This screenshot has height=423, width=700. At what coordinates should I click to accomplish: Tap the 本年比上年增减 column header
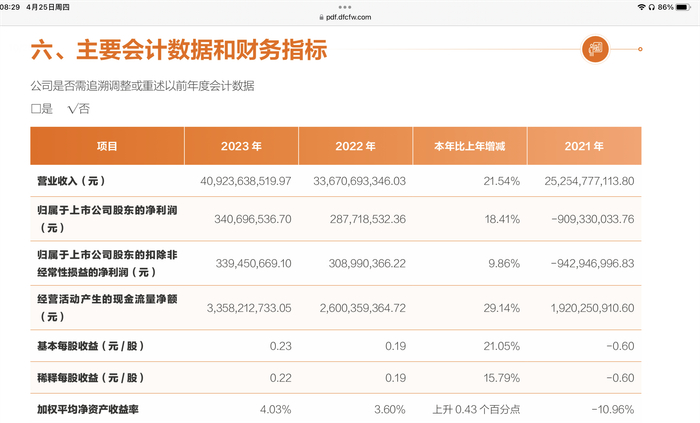coord(470,146)
